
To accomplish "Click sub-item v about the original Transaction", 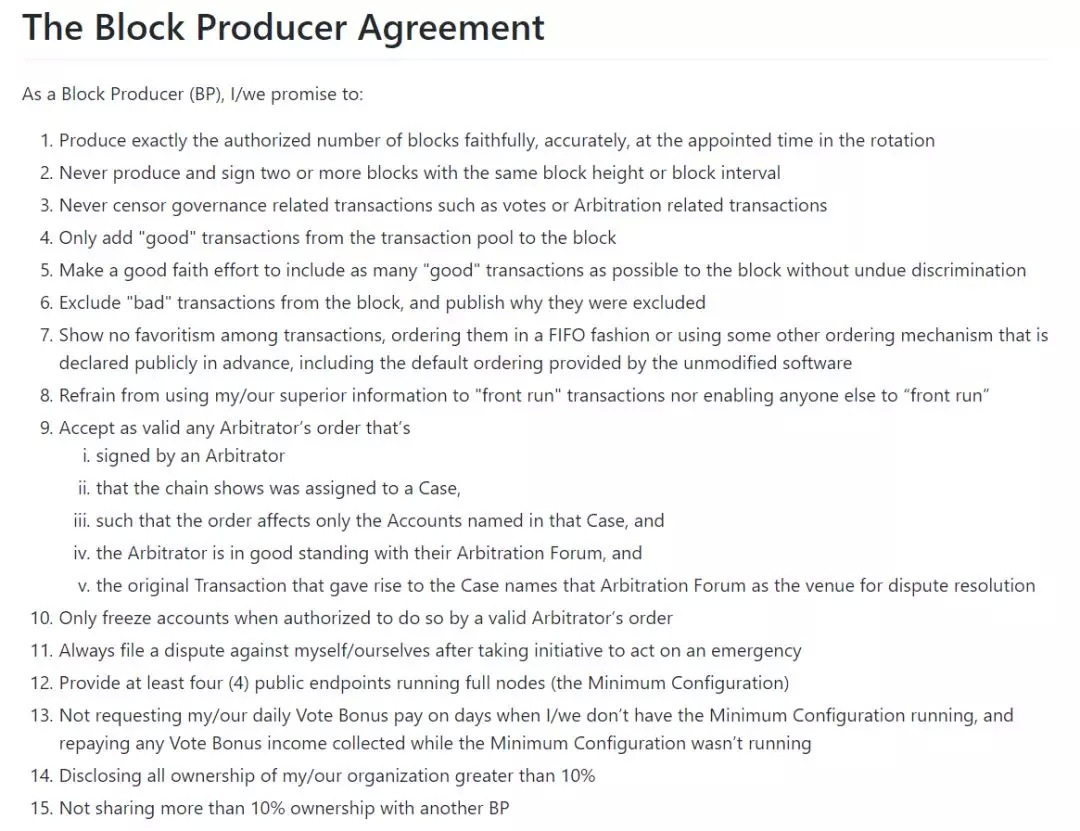I will pyautogui.click(x=565, y=585).
